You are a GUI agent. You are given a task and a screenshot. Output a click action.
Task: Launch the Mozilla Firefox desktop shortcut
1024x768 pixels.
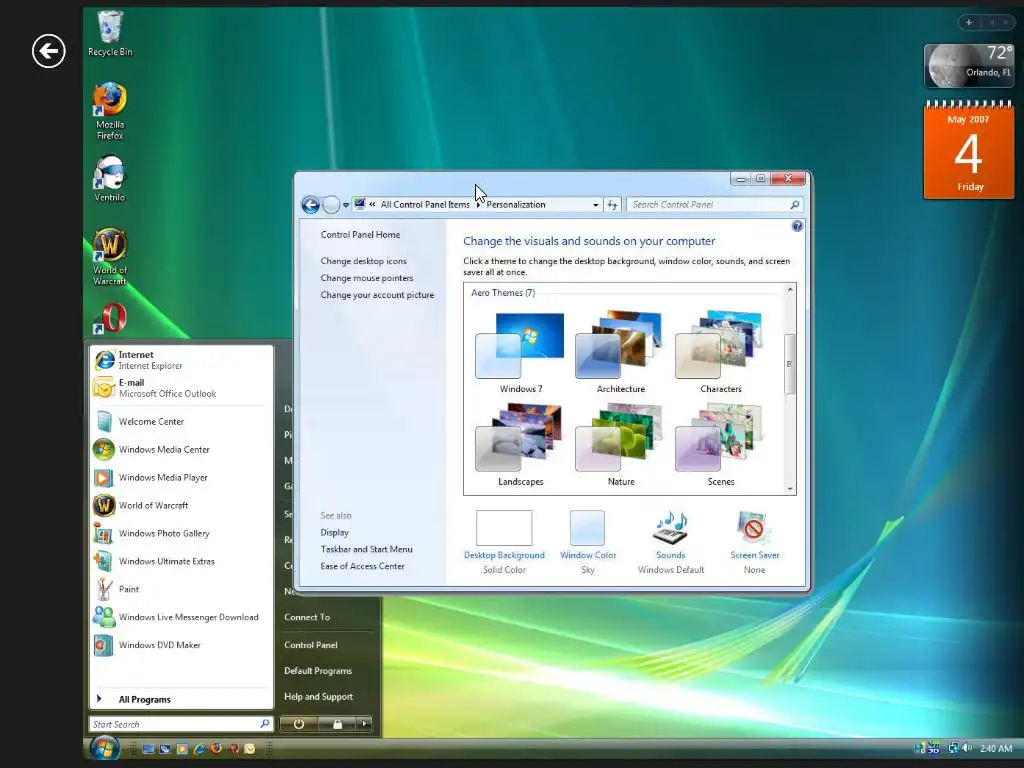coord(110,110)
